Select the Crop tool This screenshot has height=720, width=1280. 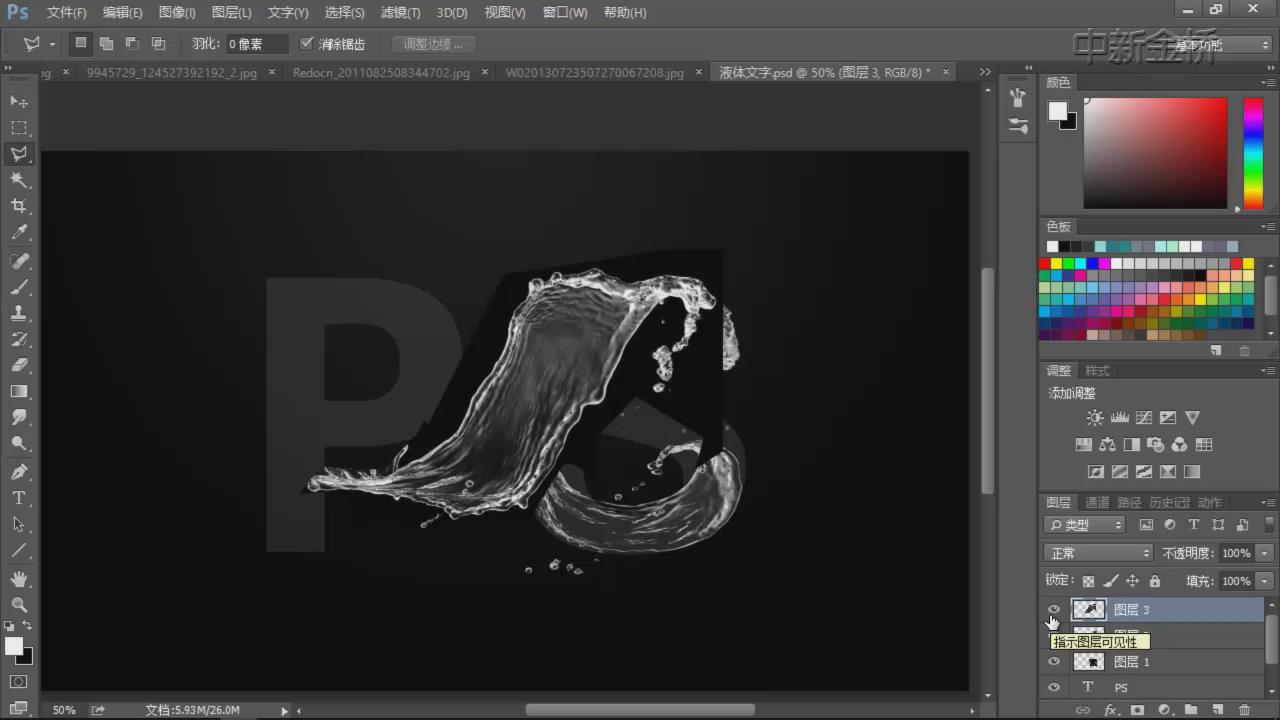19,206
